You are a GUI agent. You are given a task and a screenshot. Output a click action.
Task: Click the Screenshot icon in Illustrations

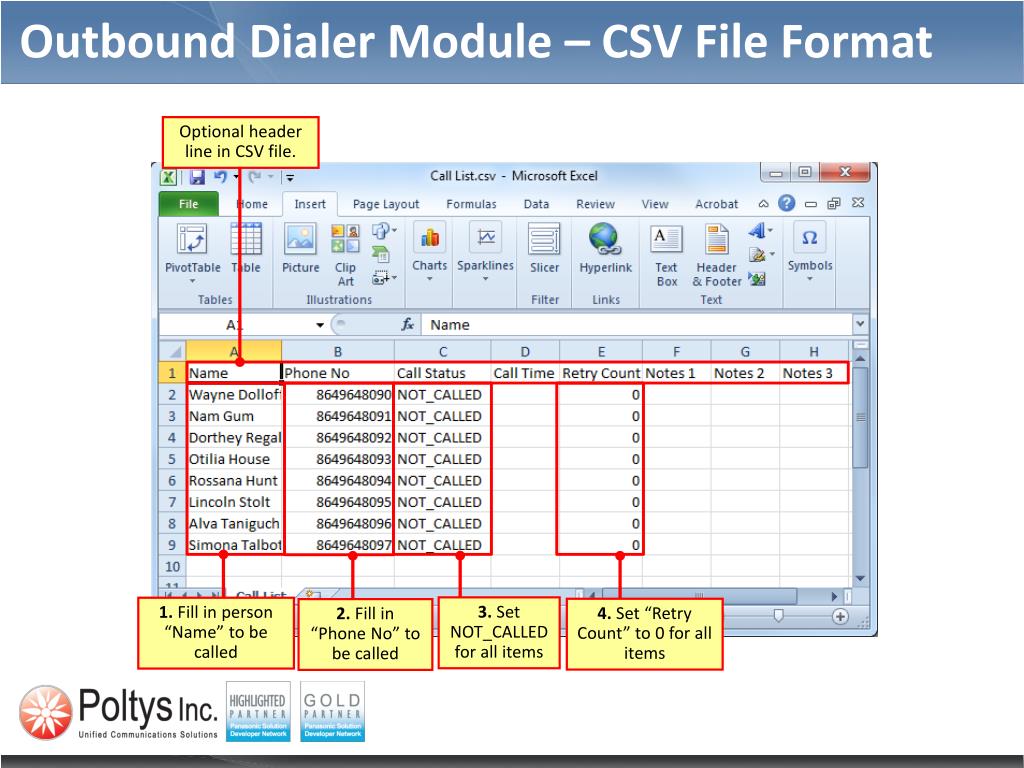[x=381, y=278]
